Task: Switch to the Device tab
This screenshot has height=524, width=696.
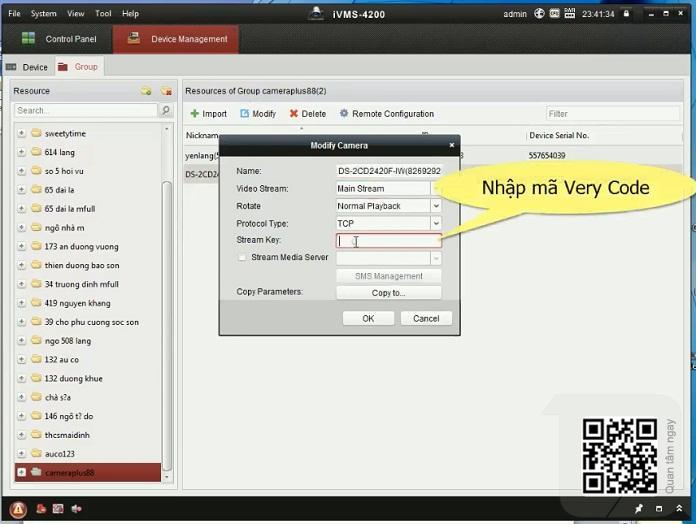Action: pyautogui.click(x=27, y=67)
